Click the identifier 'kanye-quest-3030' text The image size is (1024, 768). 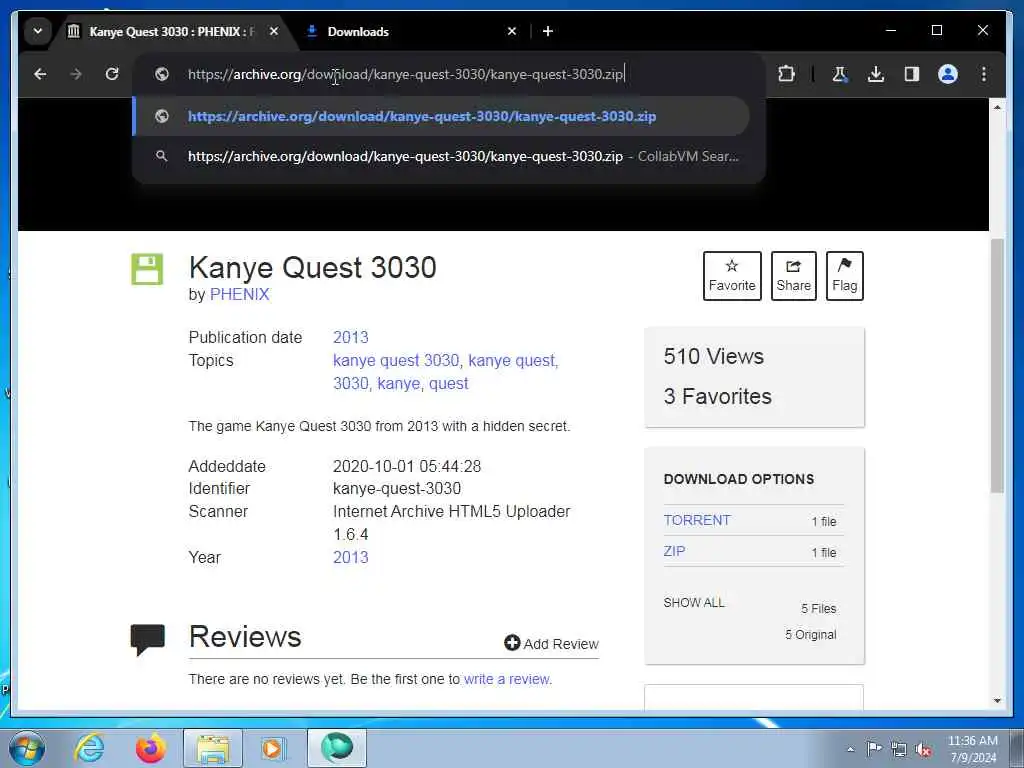coord(397,488)
